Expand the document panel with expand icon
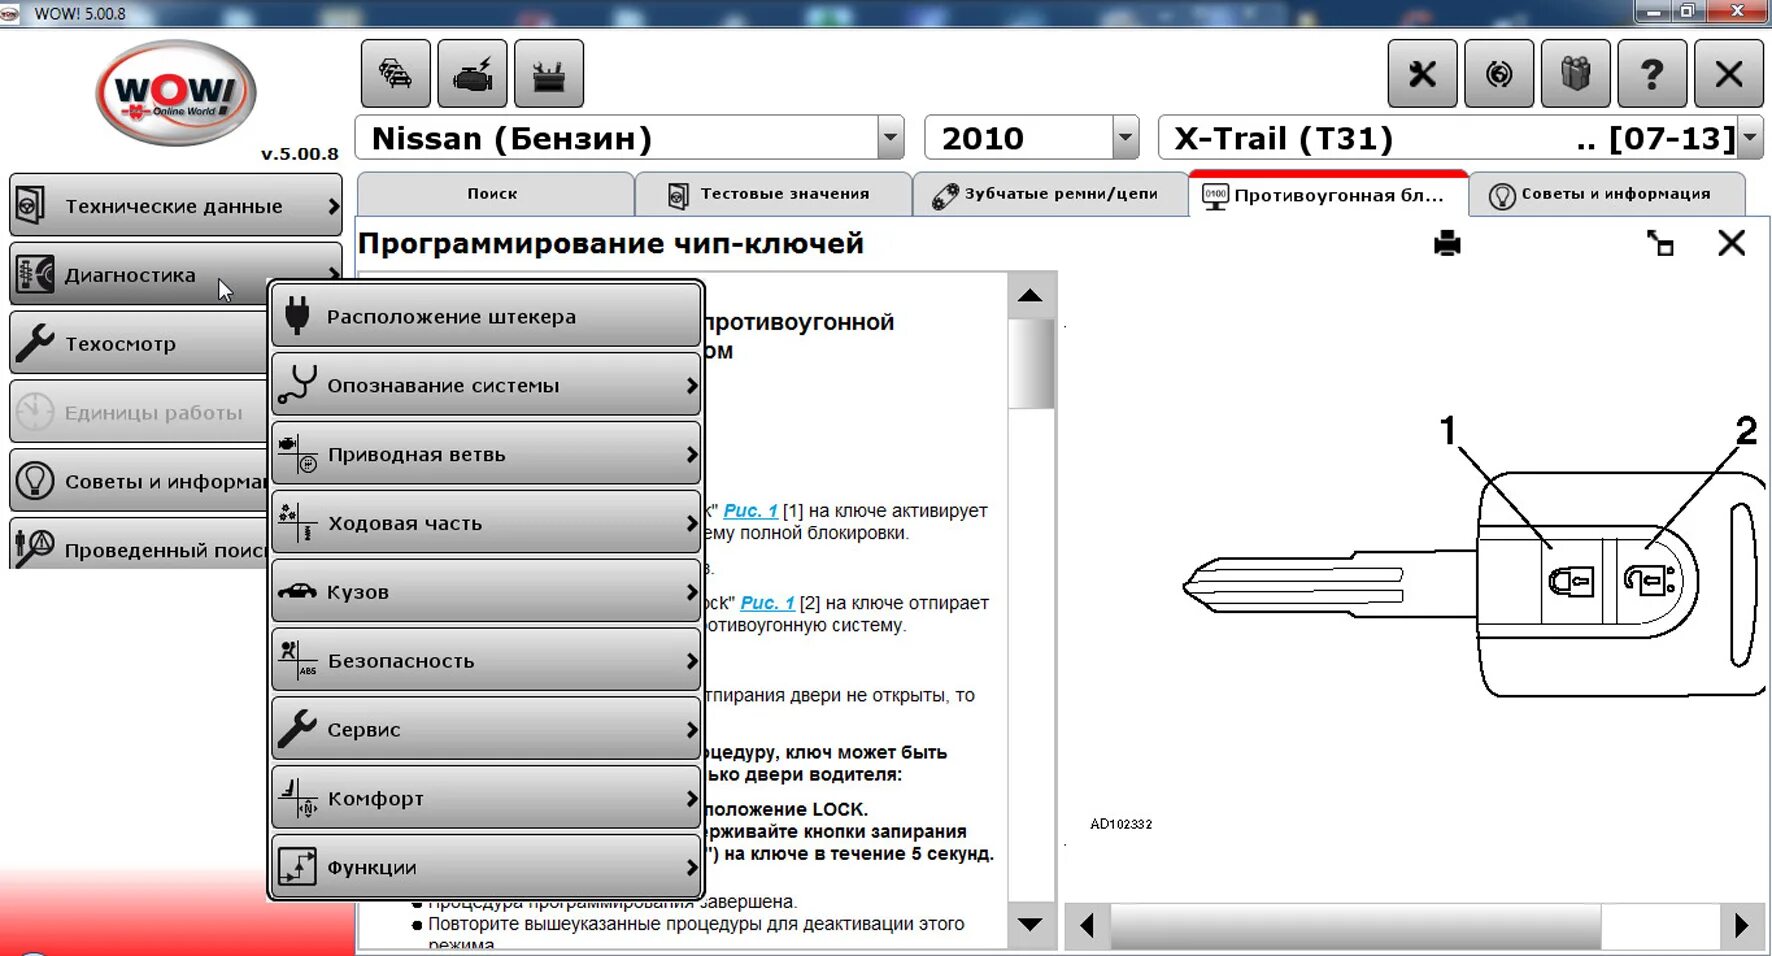The width and height of the screenshot is (1772, 956). [1660, 243]
